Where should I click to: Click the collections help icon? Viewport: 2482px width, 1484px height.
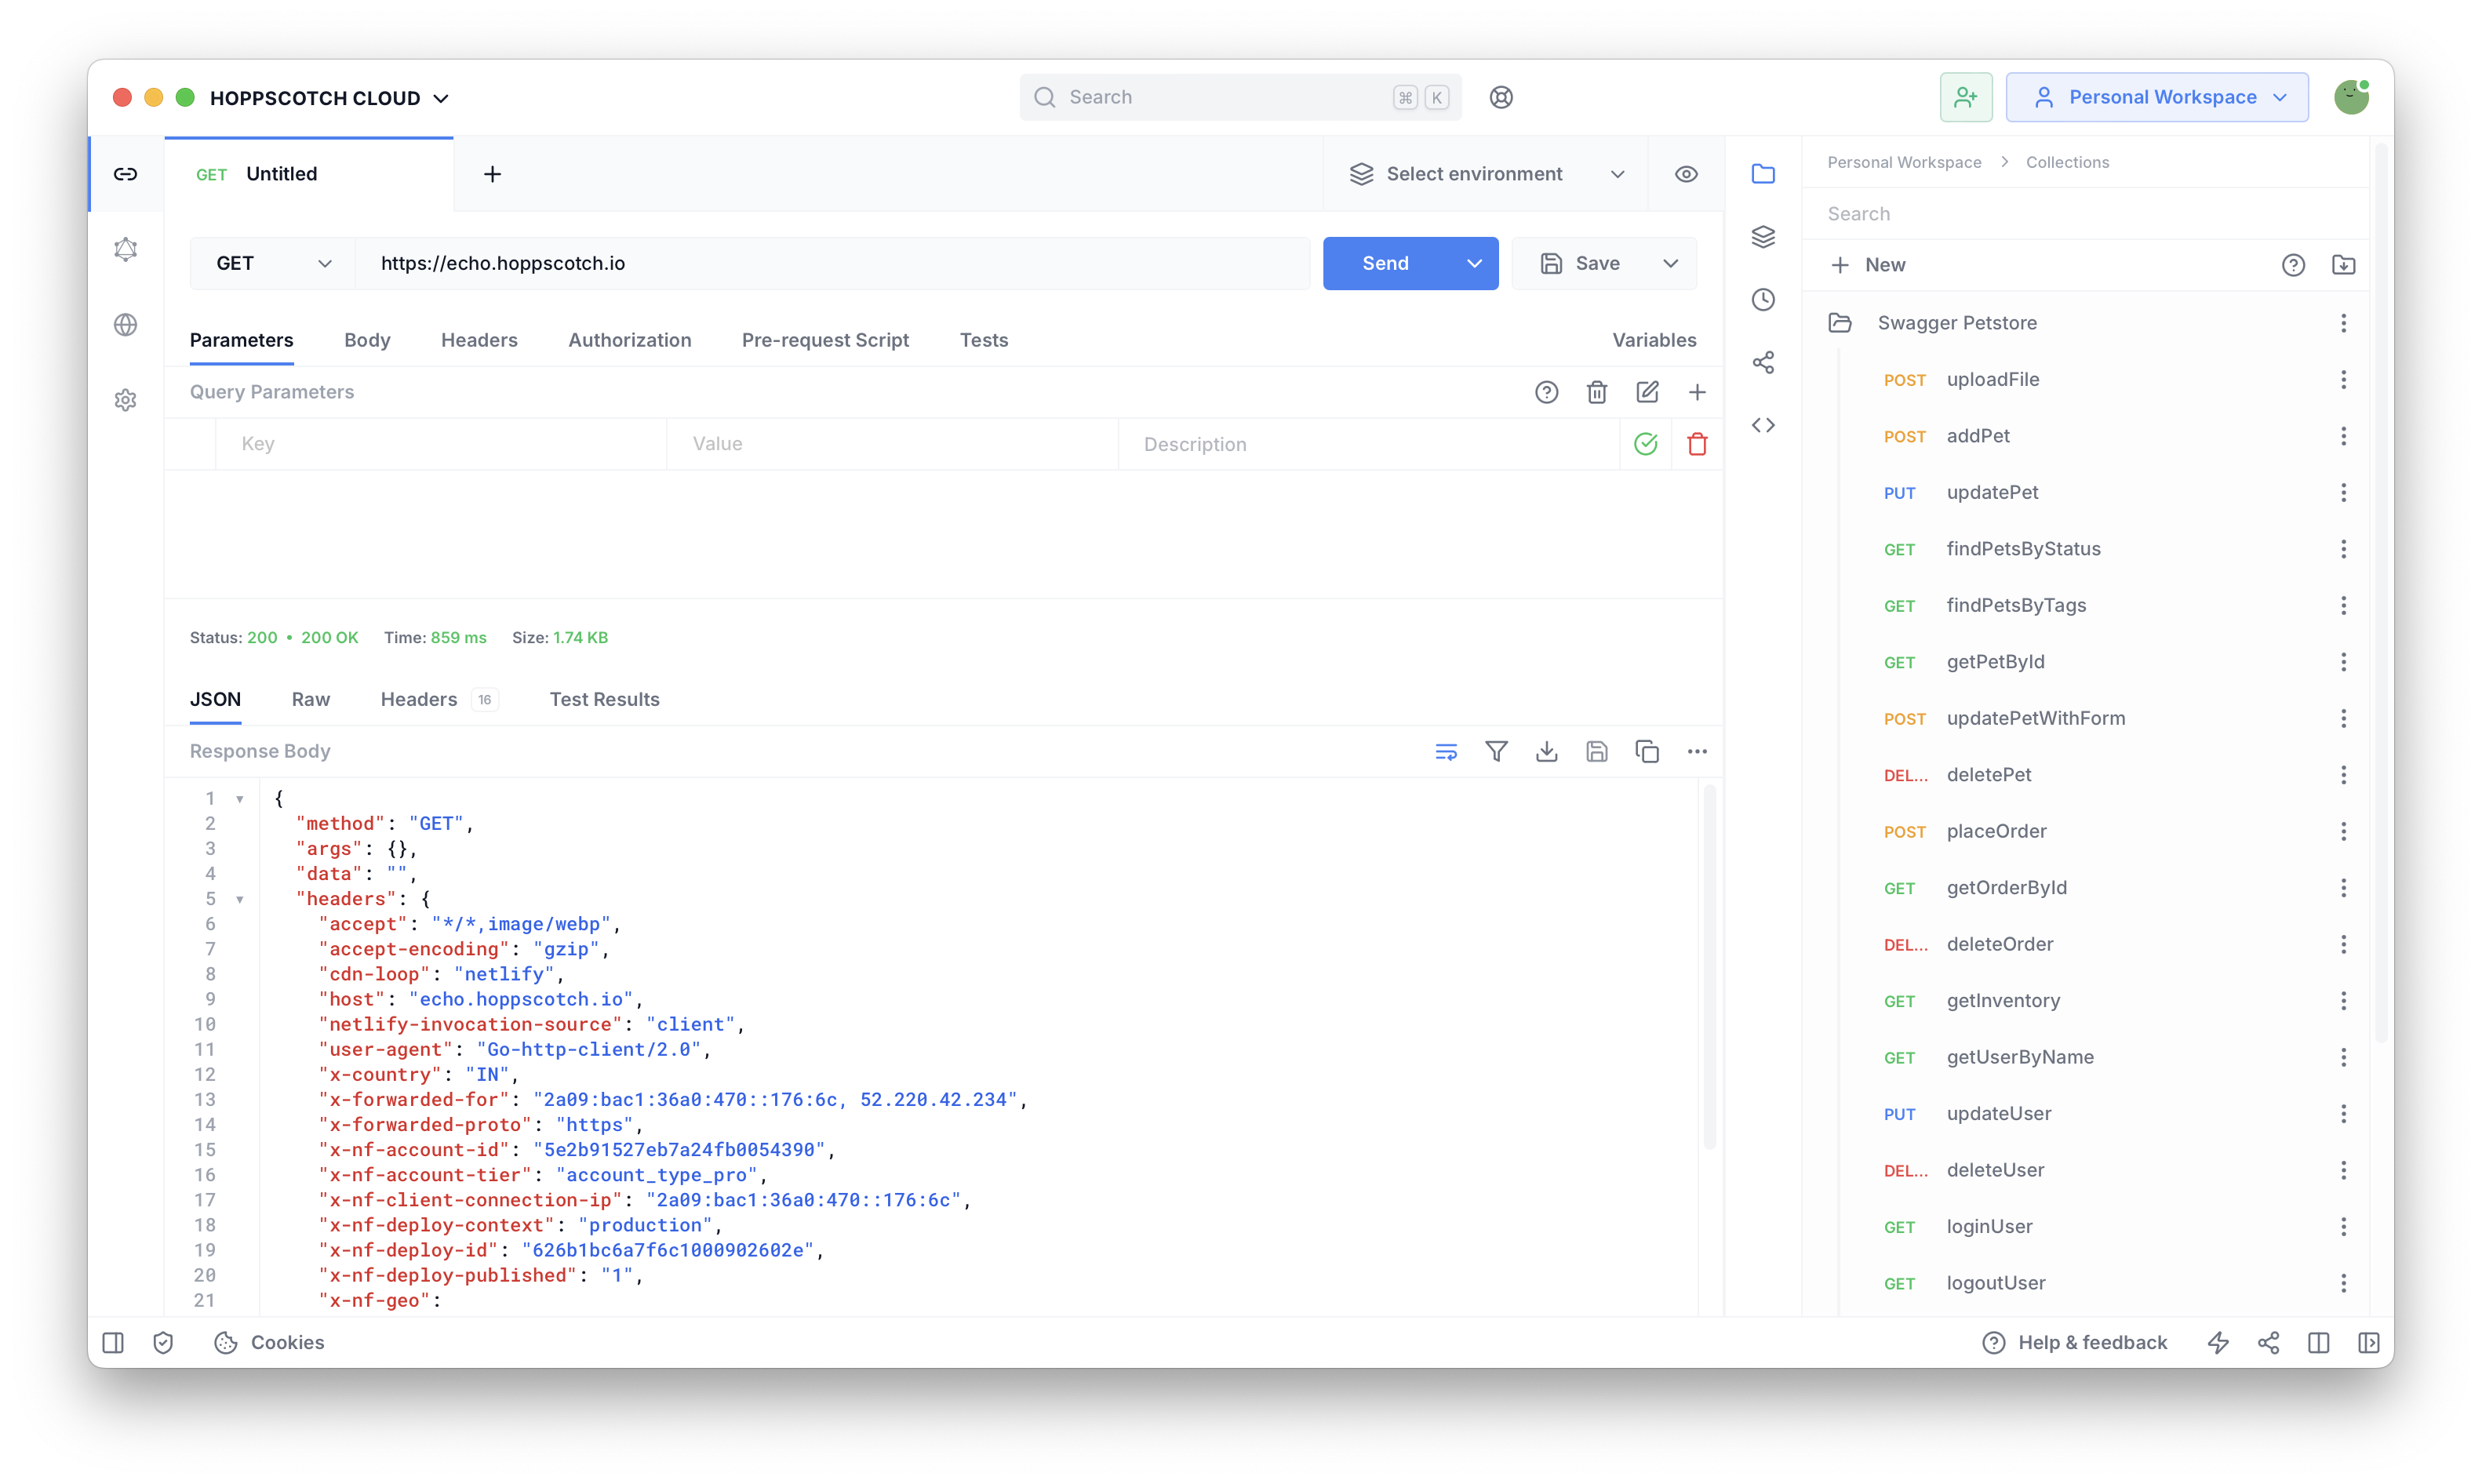[x=2293, y=265]
